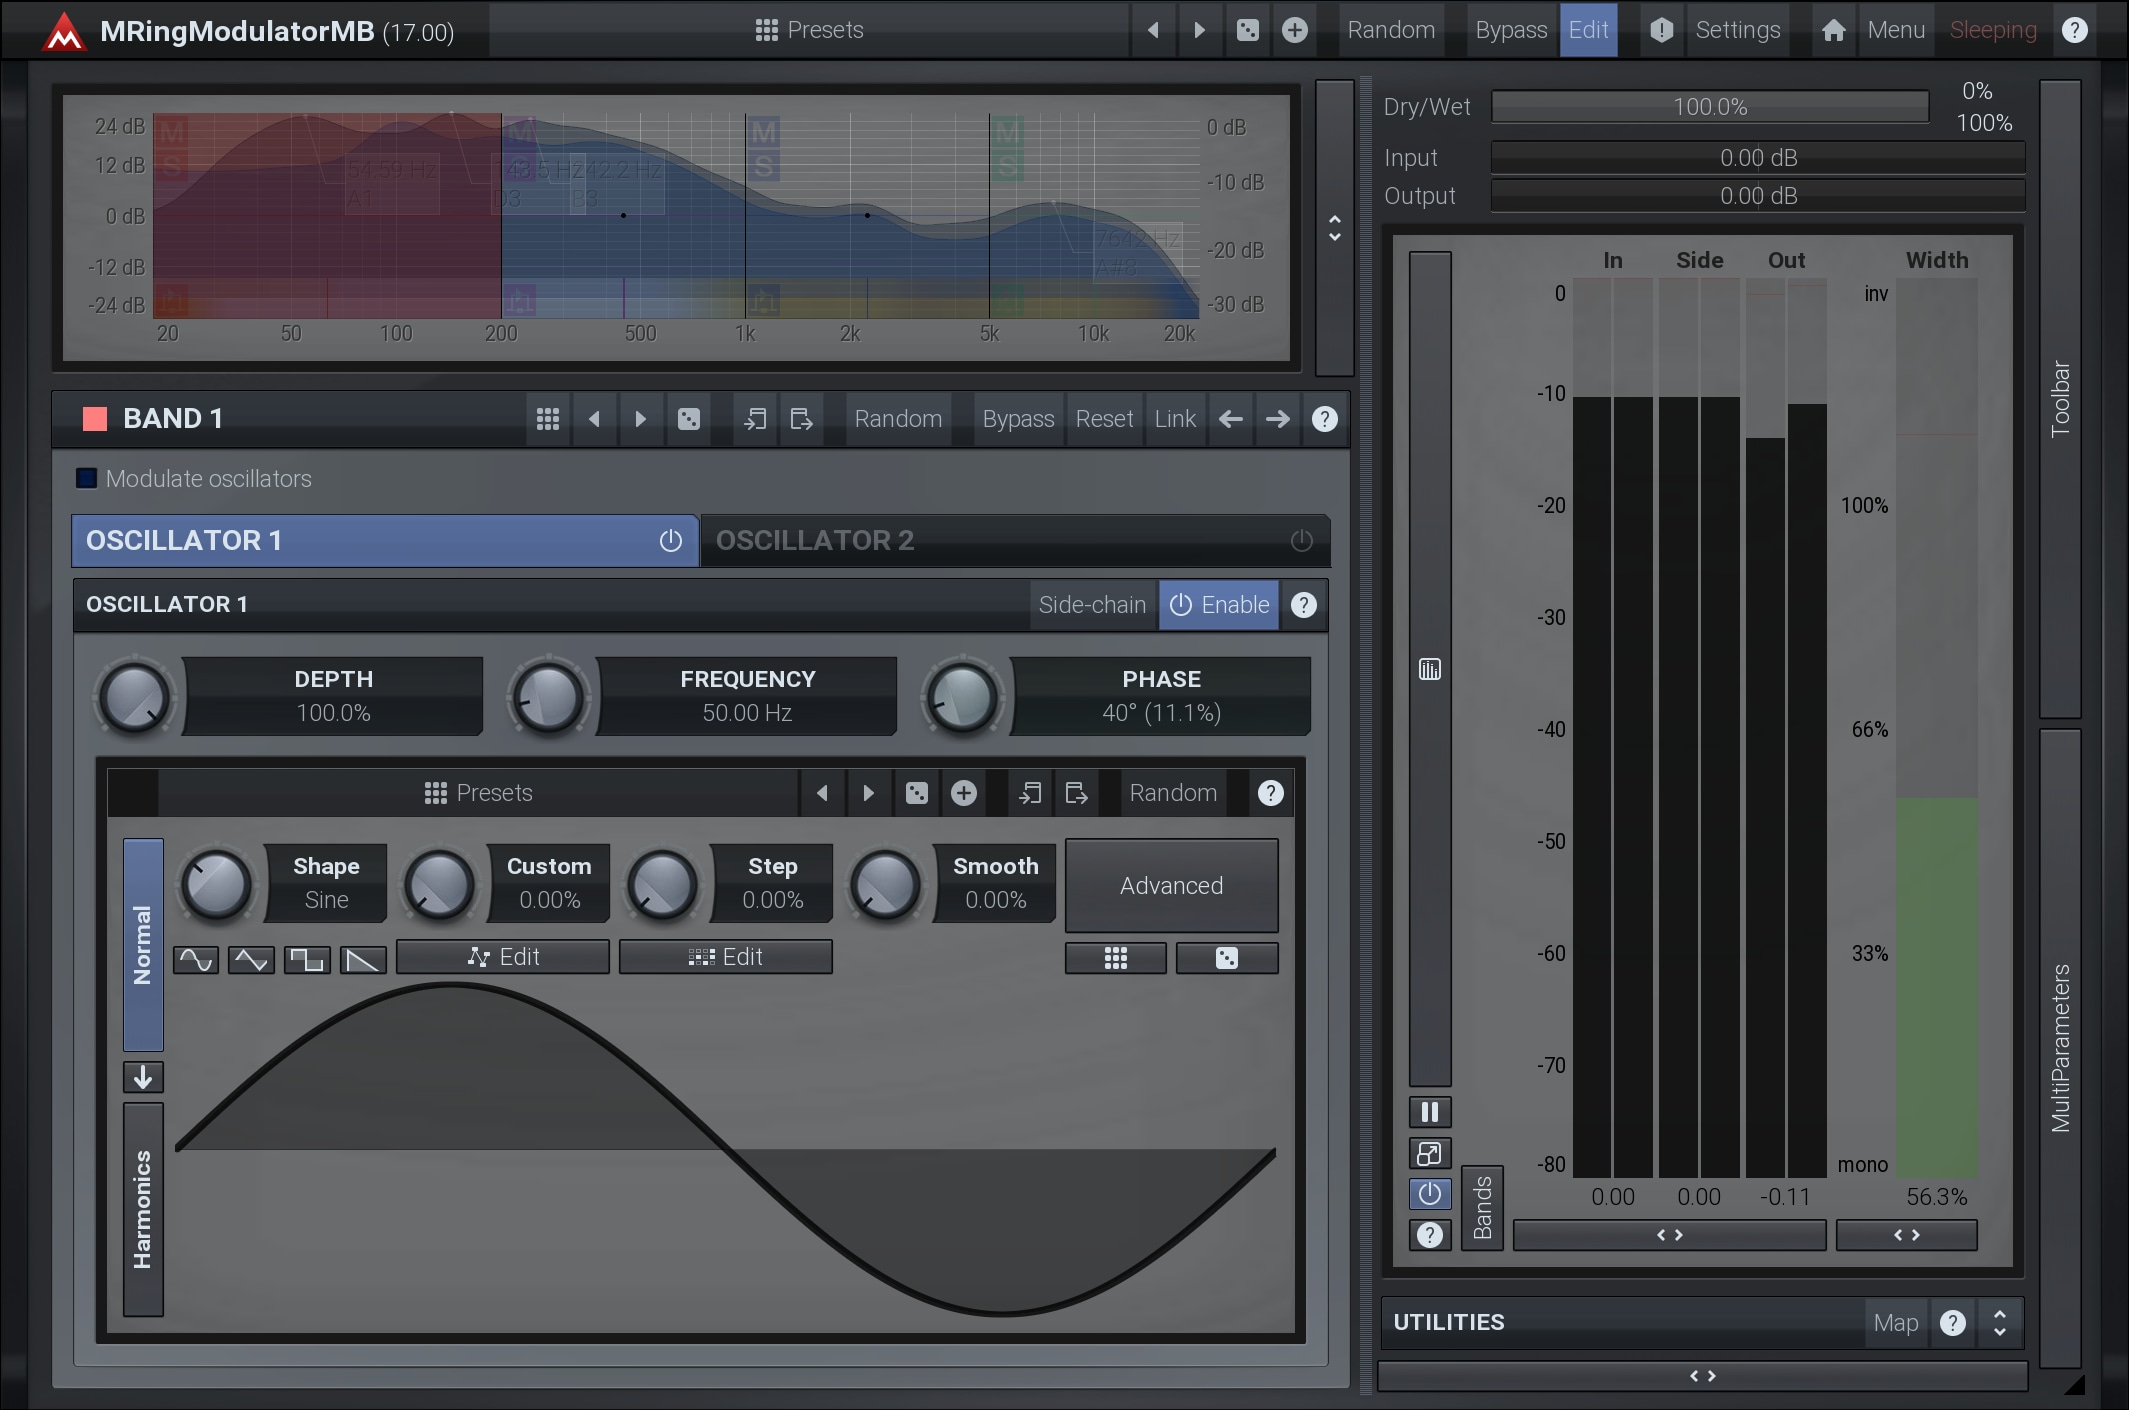Click the Dry/Wet slider
The height and width of the screenshot is (1410, 2129).
click(x=1710, y=107)
